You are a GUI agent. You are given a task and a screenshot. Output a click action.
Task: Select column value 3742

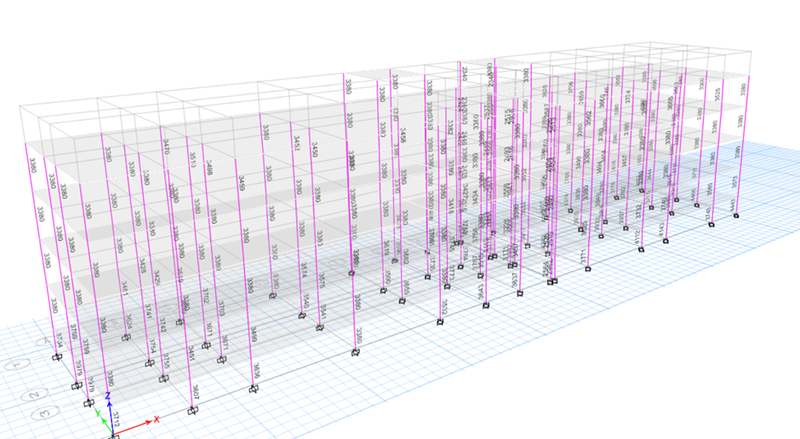163,325
